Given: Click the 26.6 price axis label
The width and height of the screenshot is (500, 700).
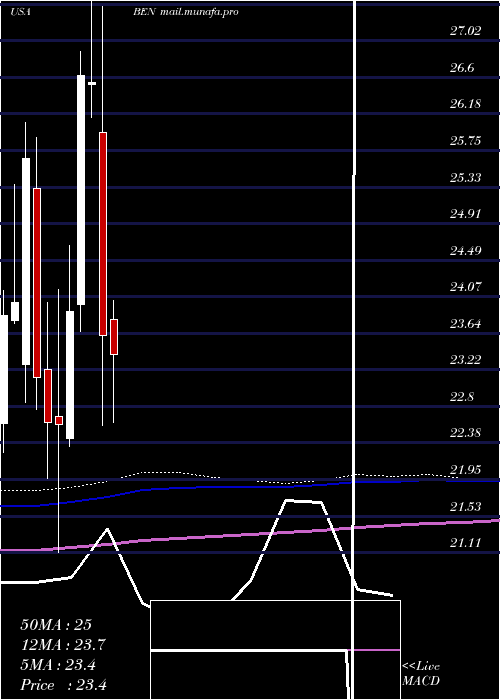Looking at the screenshot, I should tap(462, 68).
